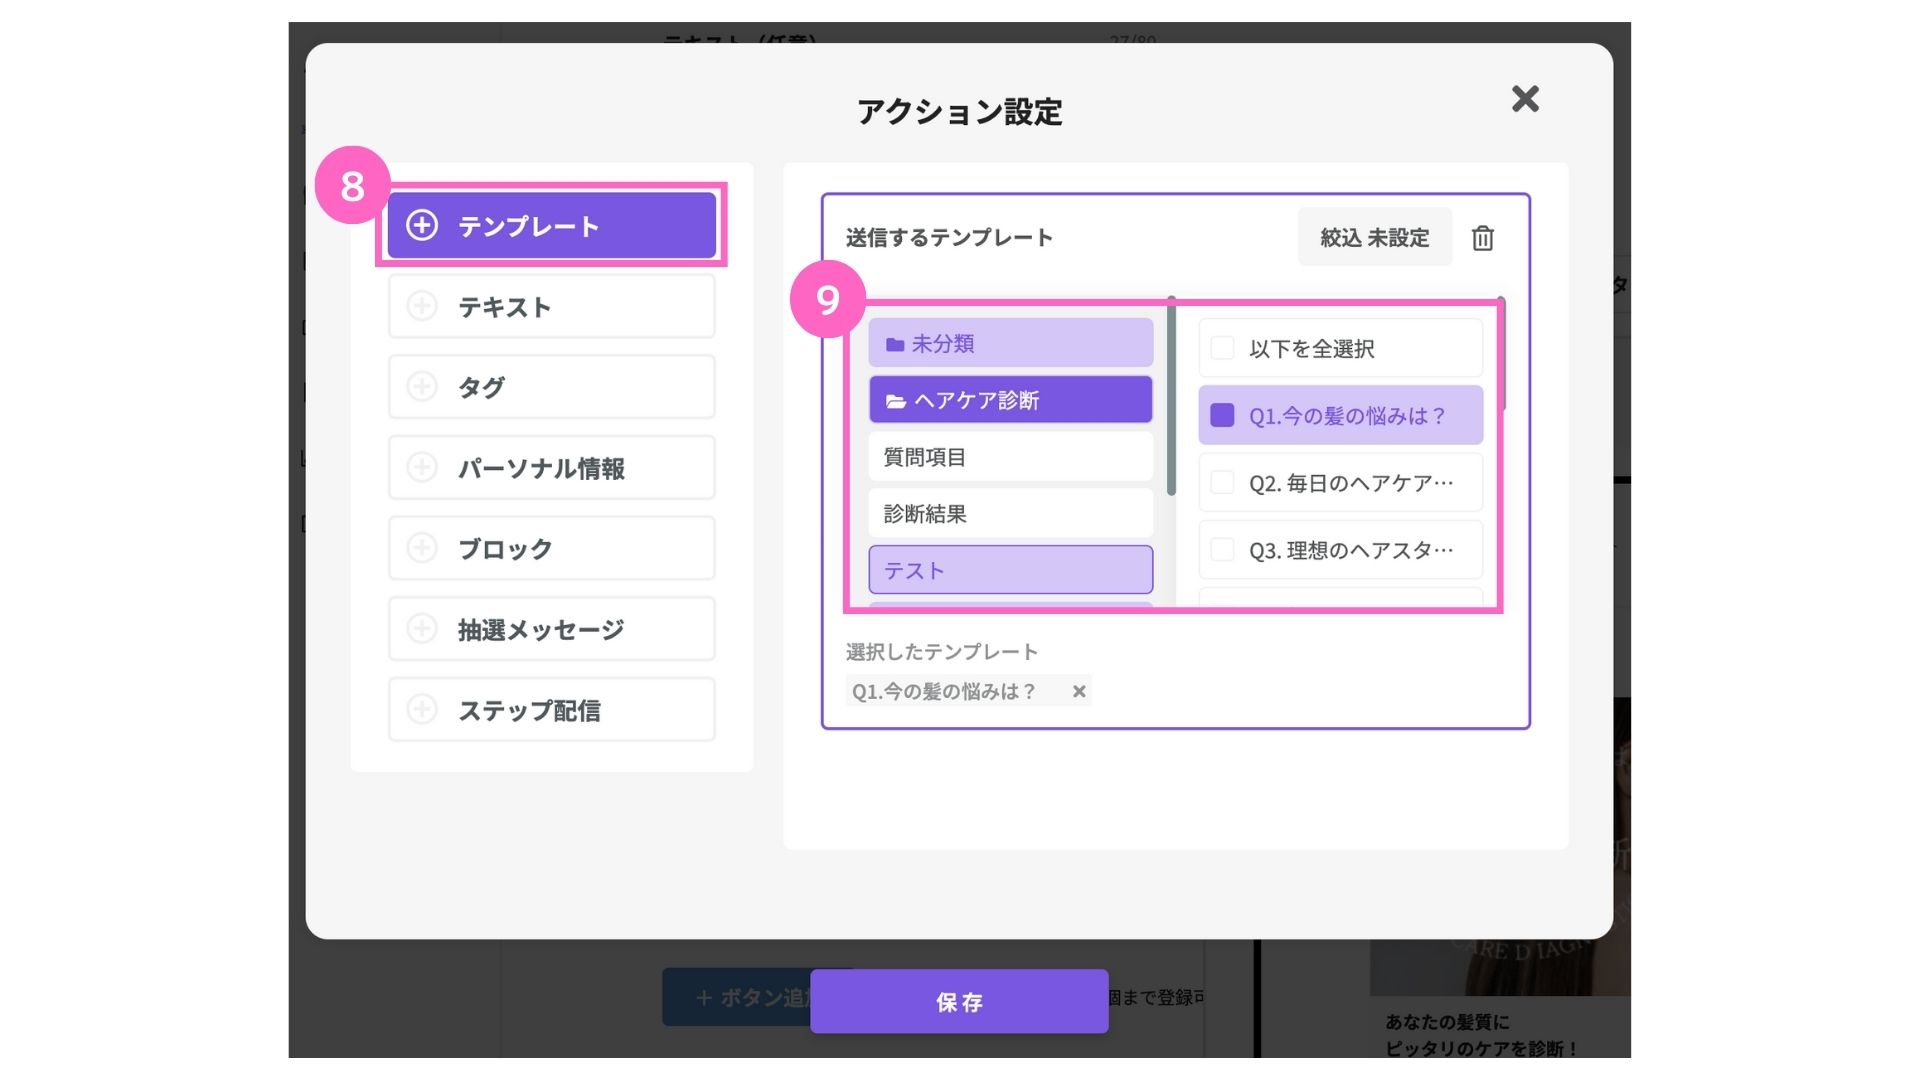This screenshot has width=1920, height=1080.
Task: Add a ブロック action
Action: coord(552,548)
